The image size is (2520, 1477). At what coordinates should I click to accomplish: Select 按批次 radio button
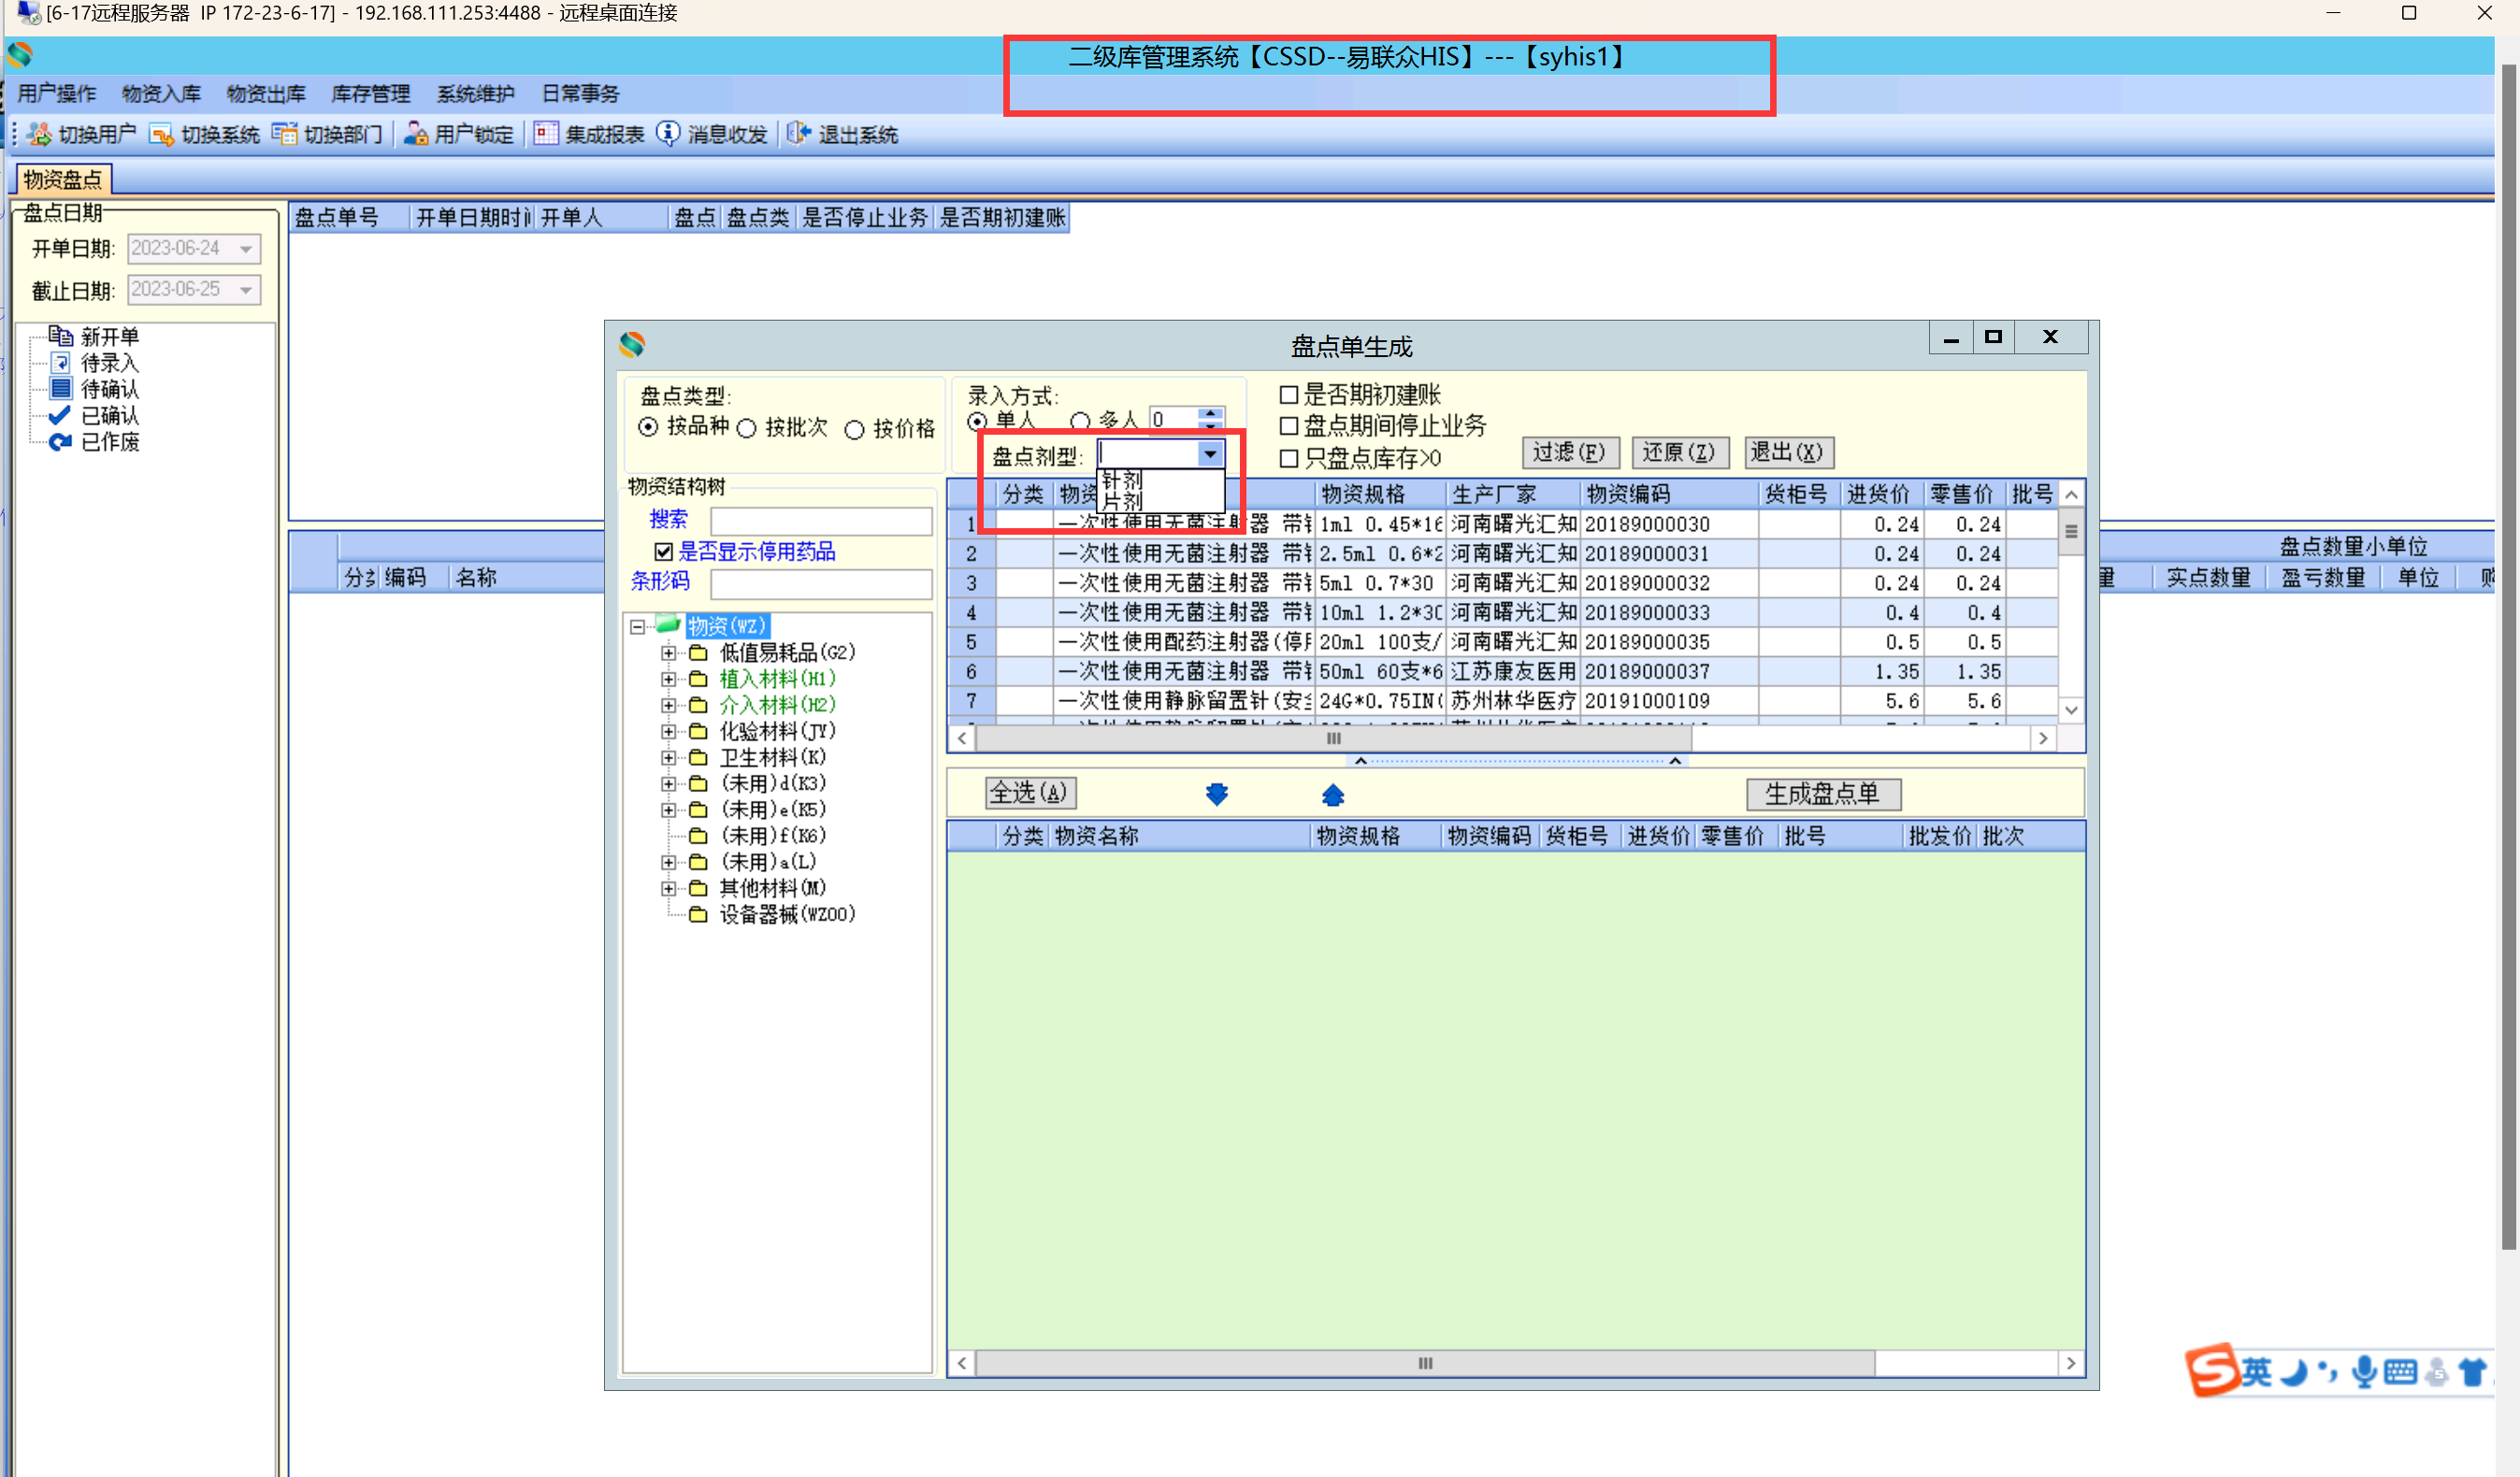[747, 429]
